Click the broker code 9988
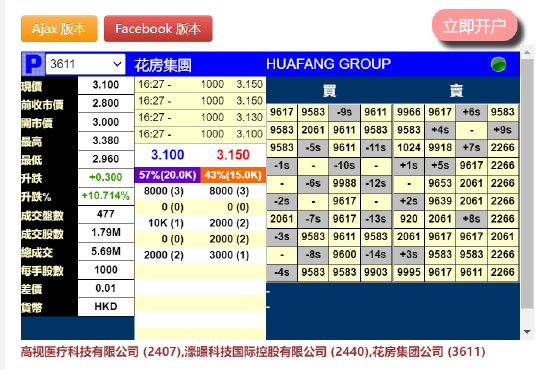 click(x=344, y=183)
